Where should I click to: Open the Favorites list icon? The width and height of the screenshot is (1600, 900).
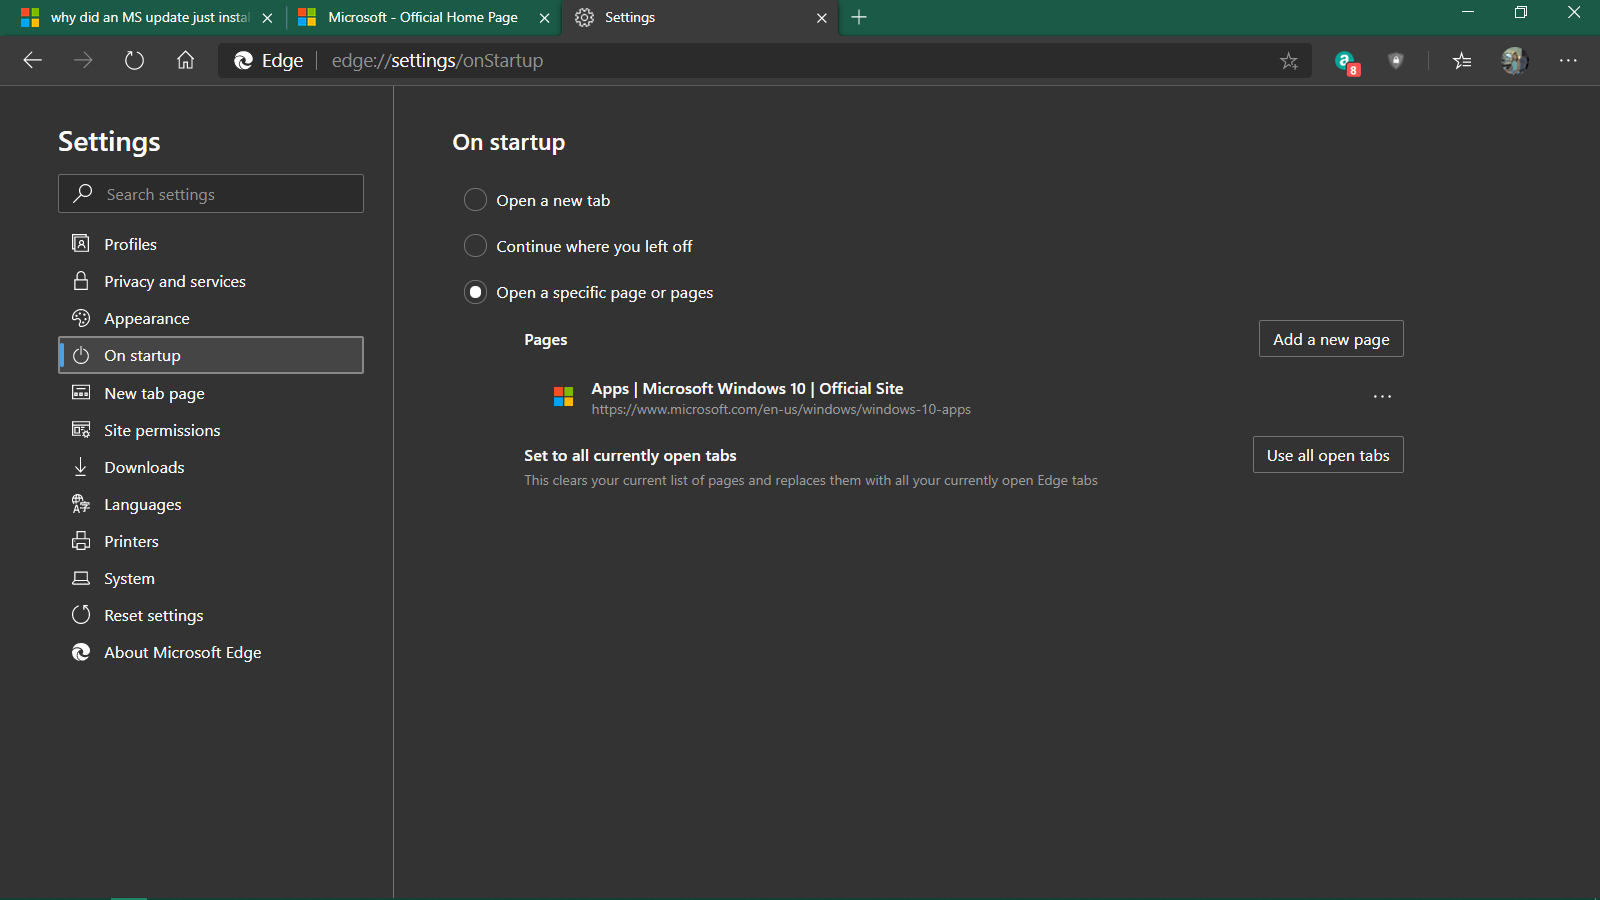(x=1462, y=61)
